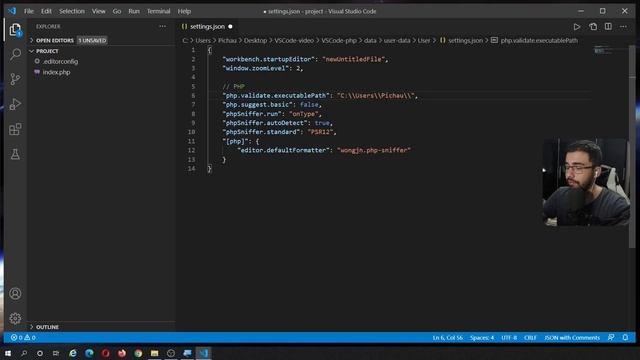Image resolution: width=640 pixels, height=360 pixels.
Task: Click the VSCode-video breadcrumb segment
Action: (294, 40)
